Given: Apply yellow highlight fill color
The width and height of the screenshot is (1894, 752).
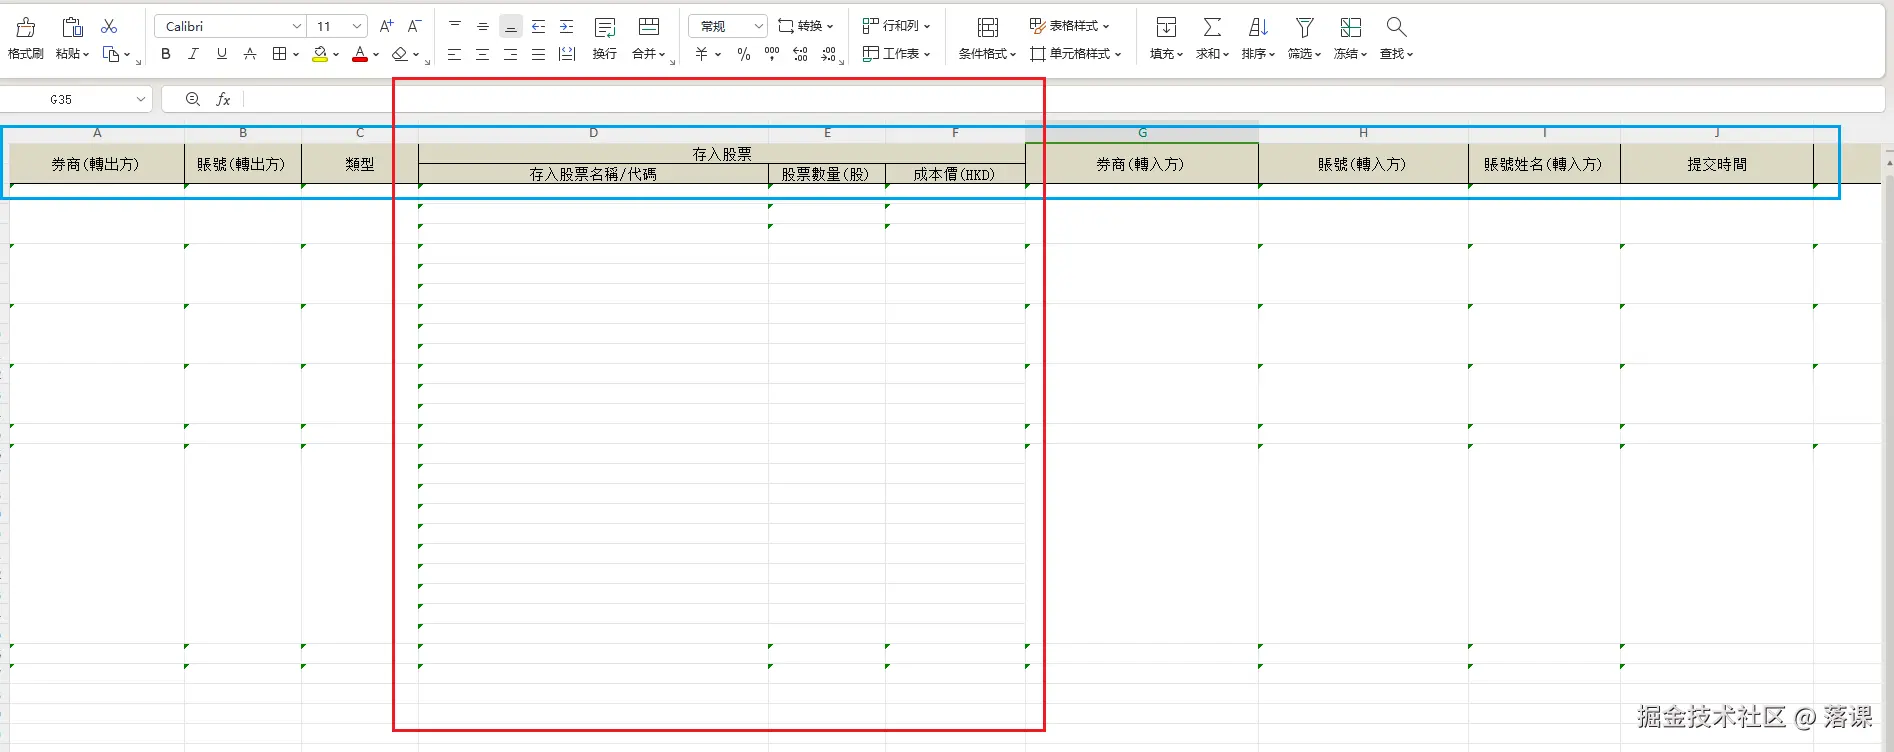Looking at the screenshot, I should pos(320,54).
